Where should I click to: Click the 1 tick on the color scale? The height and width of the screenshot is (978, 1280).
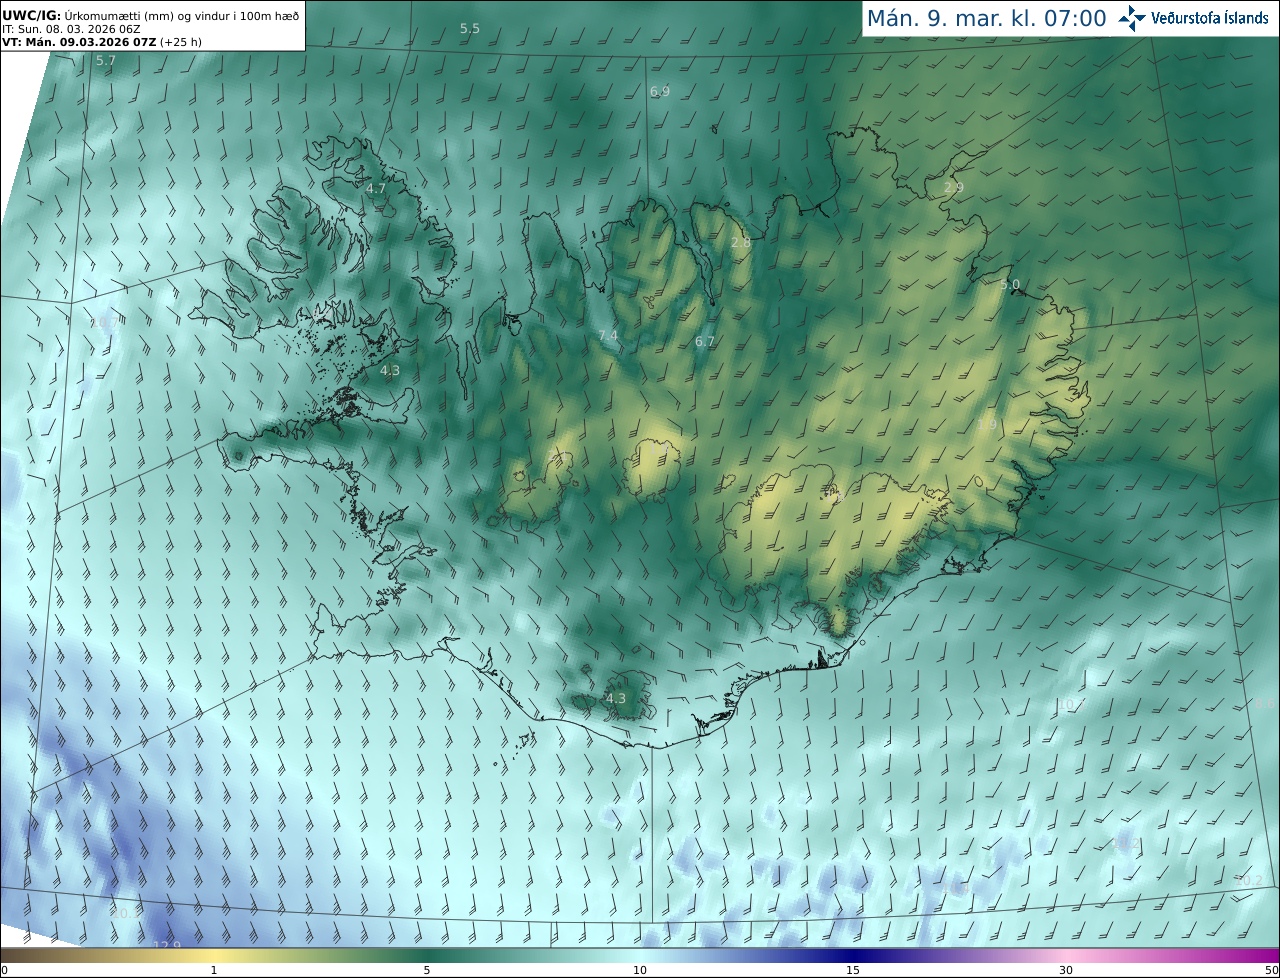[214, 970]
